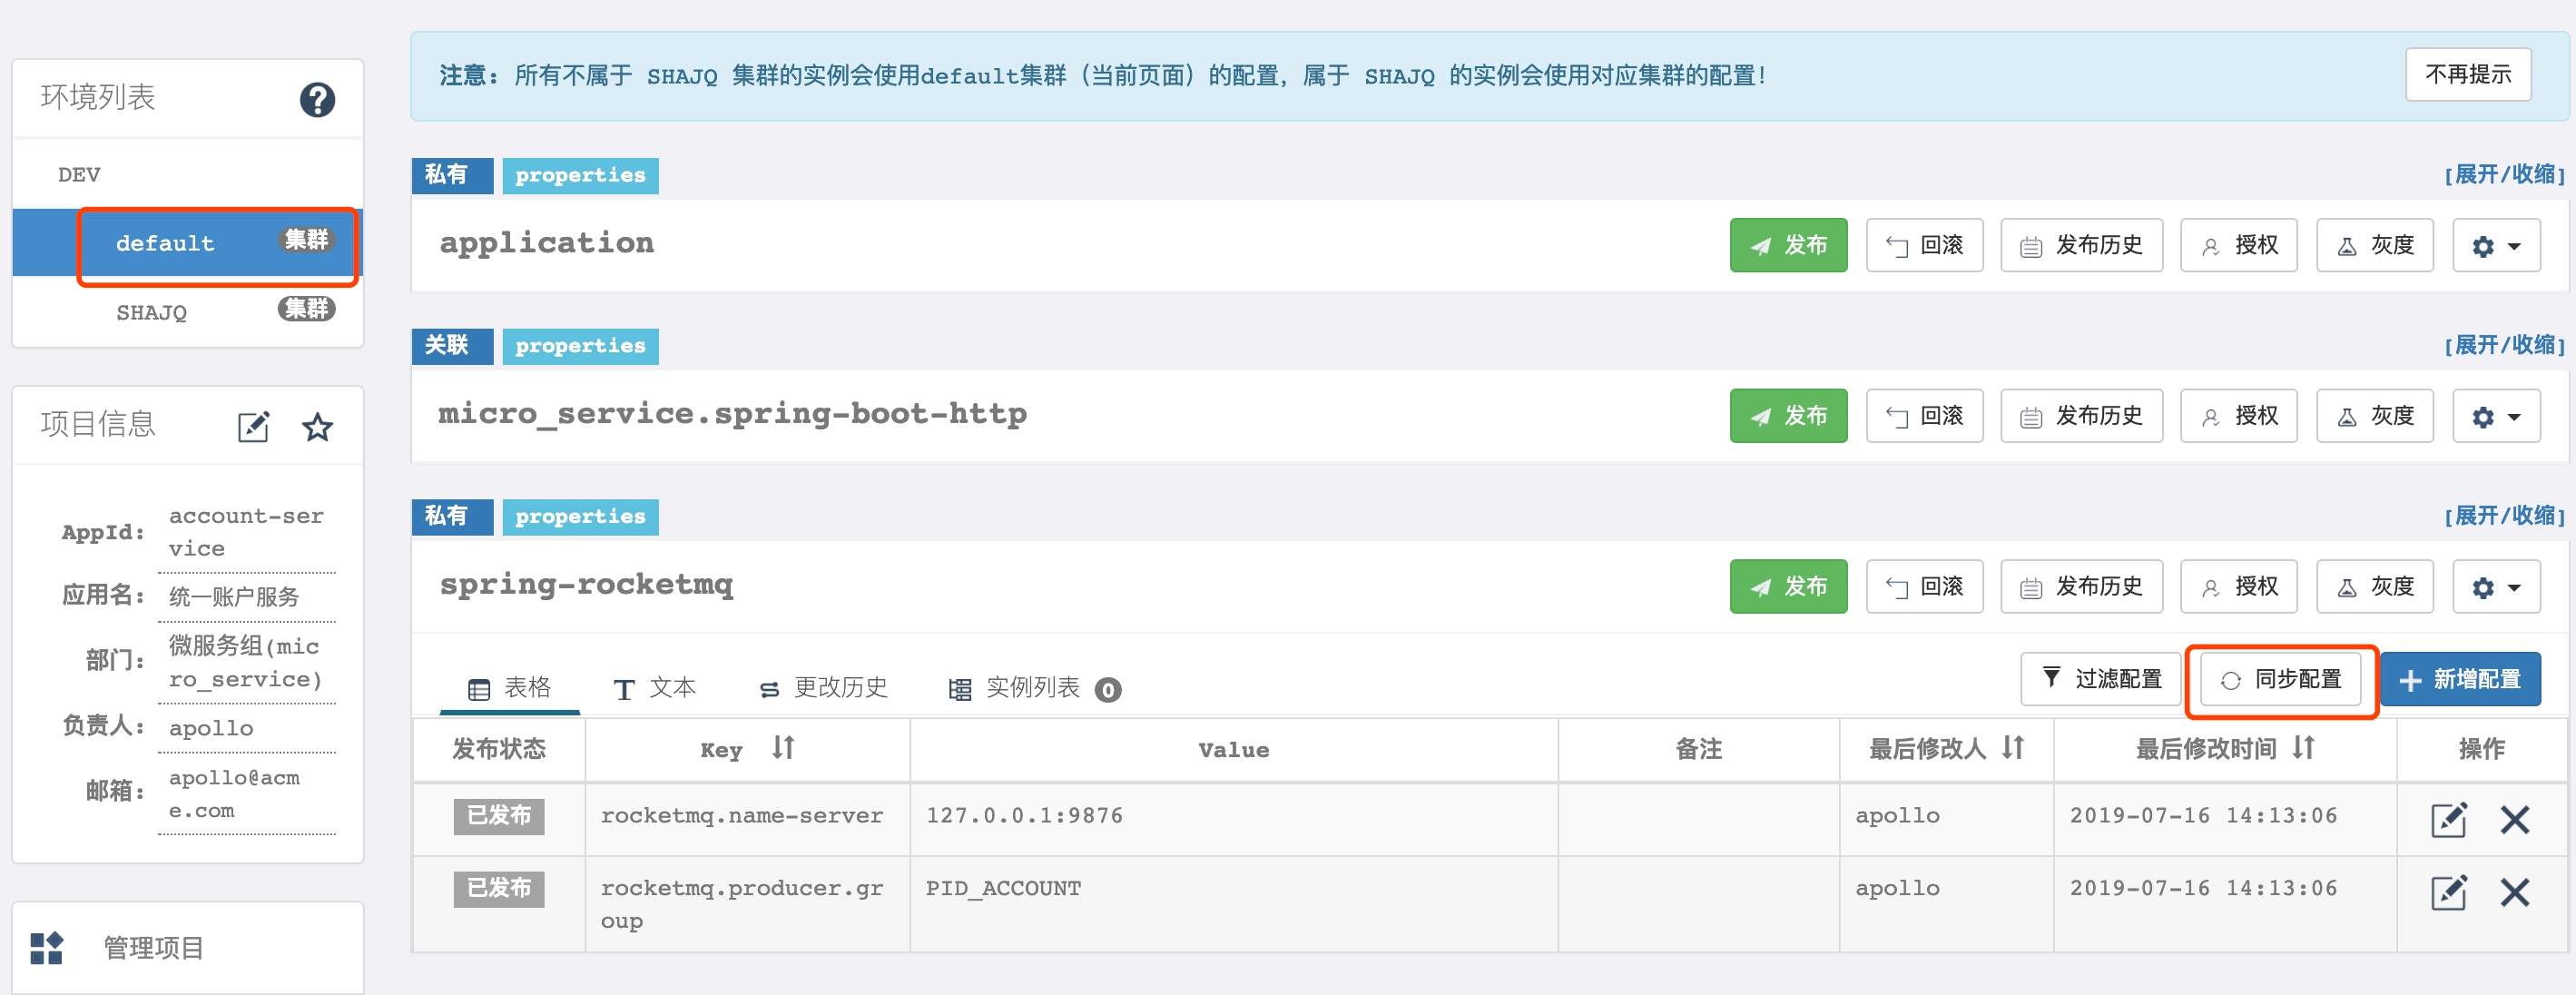Click the 关联 label tag

(452, 346)
